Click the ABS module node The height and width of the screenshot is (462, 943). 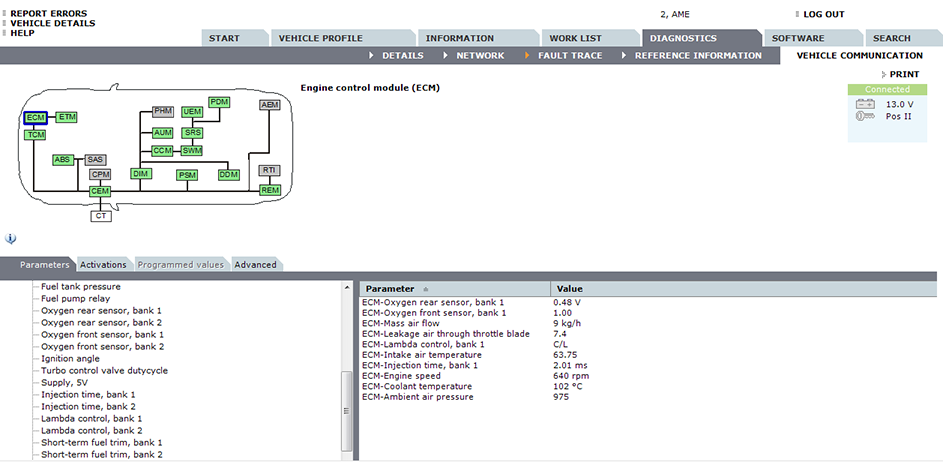click(x=63, y=160)
